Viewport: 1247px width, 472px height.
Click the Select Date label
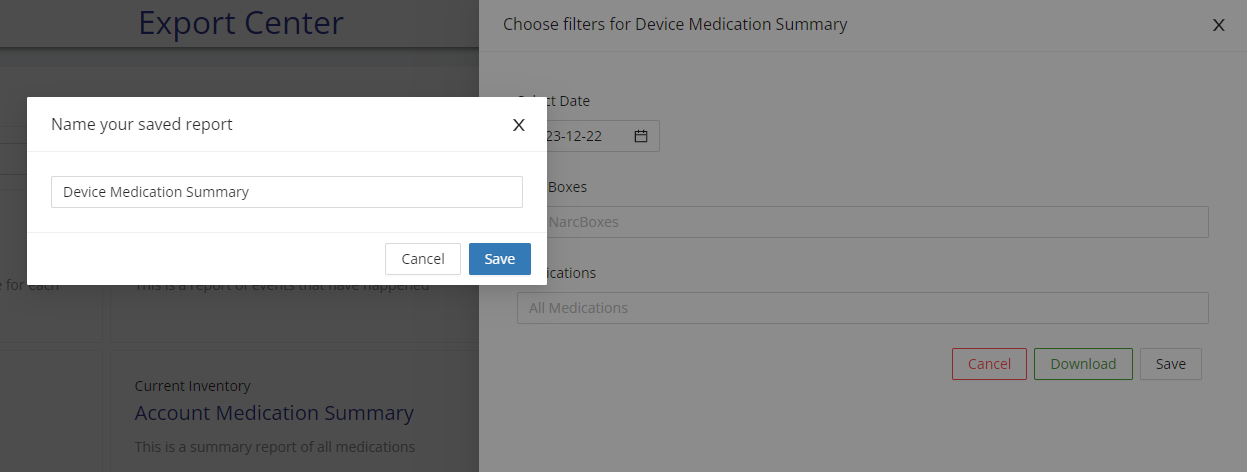click(565, 101)
